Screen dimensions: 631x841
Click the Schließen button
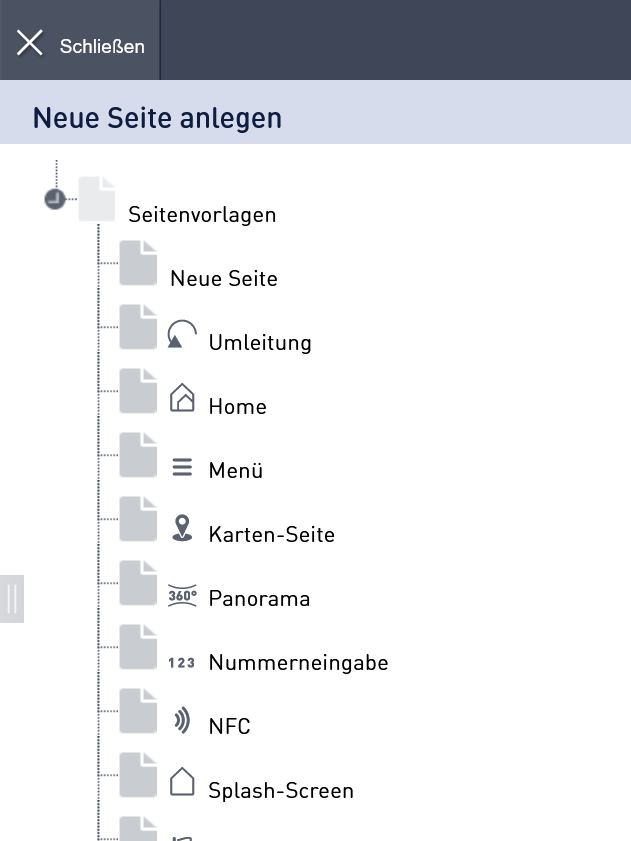tap(80, 40)
